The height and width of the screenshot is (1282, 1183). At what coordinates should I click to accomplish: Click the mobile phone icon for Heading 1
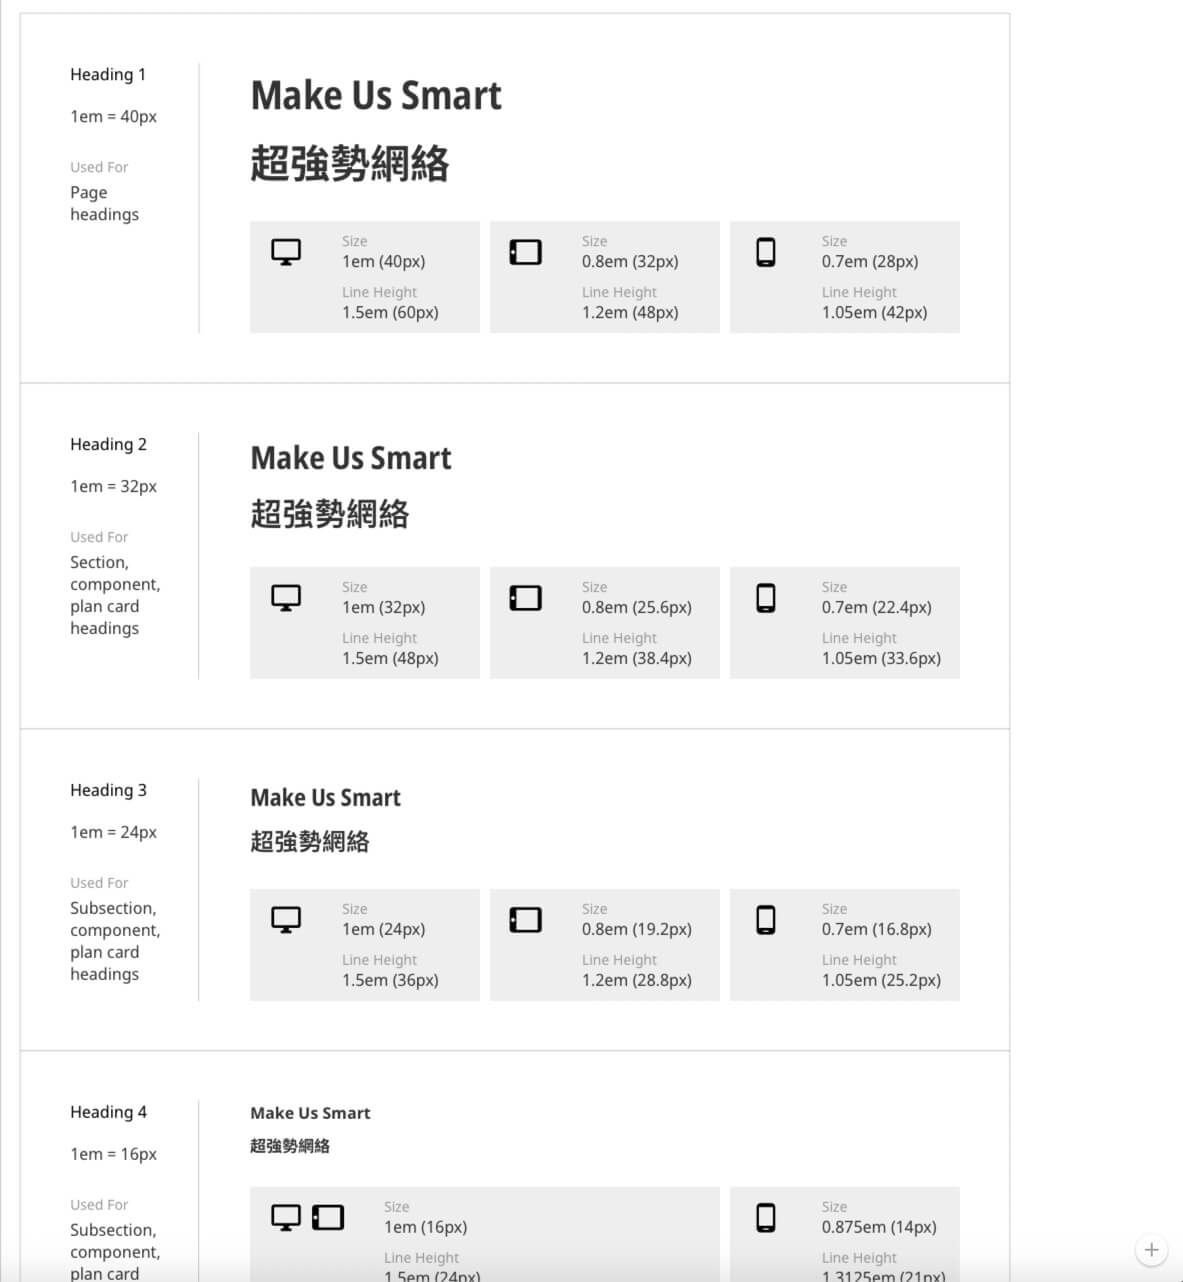pyautogui.click(x=766, y=252)
